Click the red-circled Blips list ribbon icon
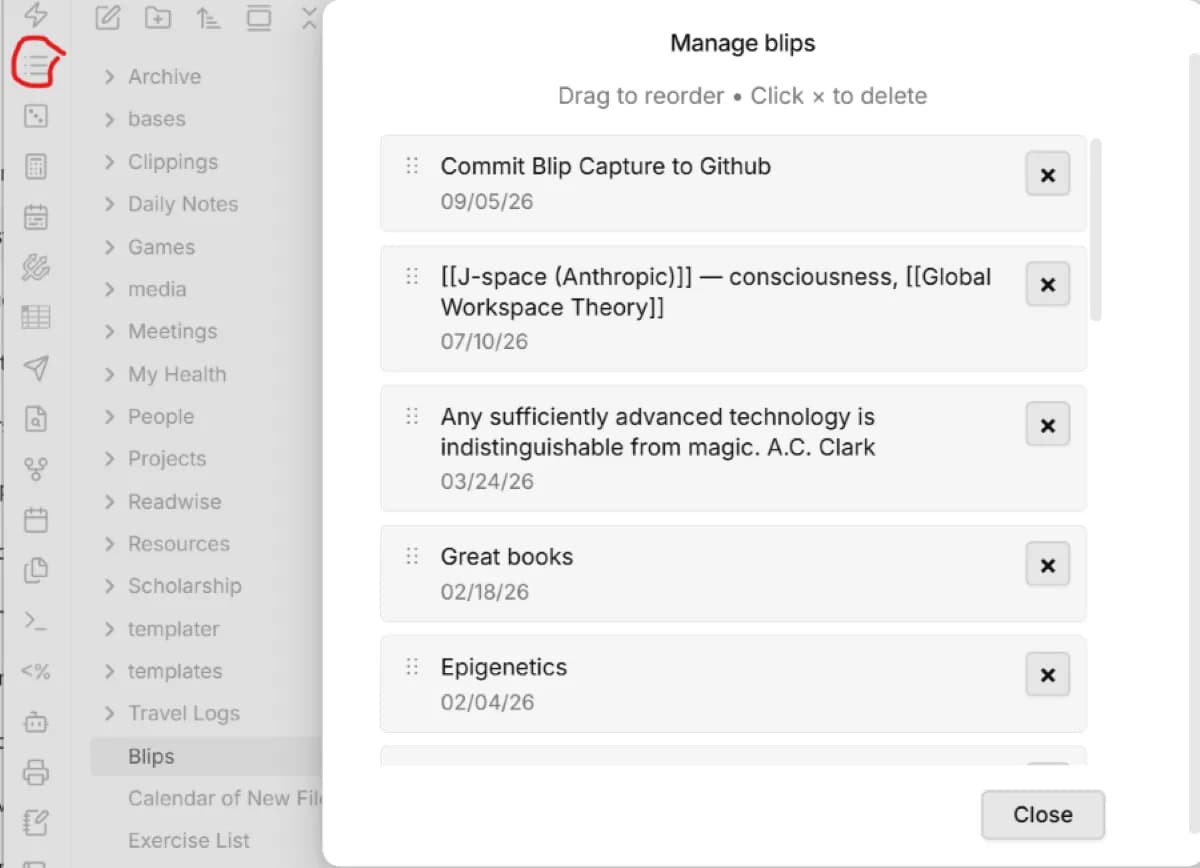The height and width of the screenshot is (868, 1200). 36,67
